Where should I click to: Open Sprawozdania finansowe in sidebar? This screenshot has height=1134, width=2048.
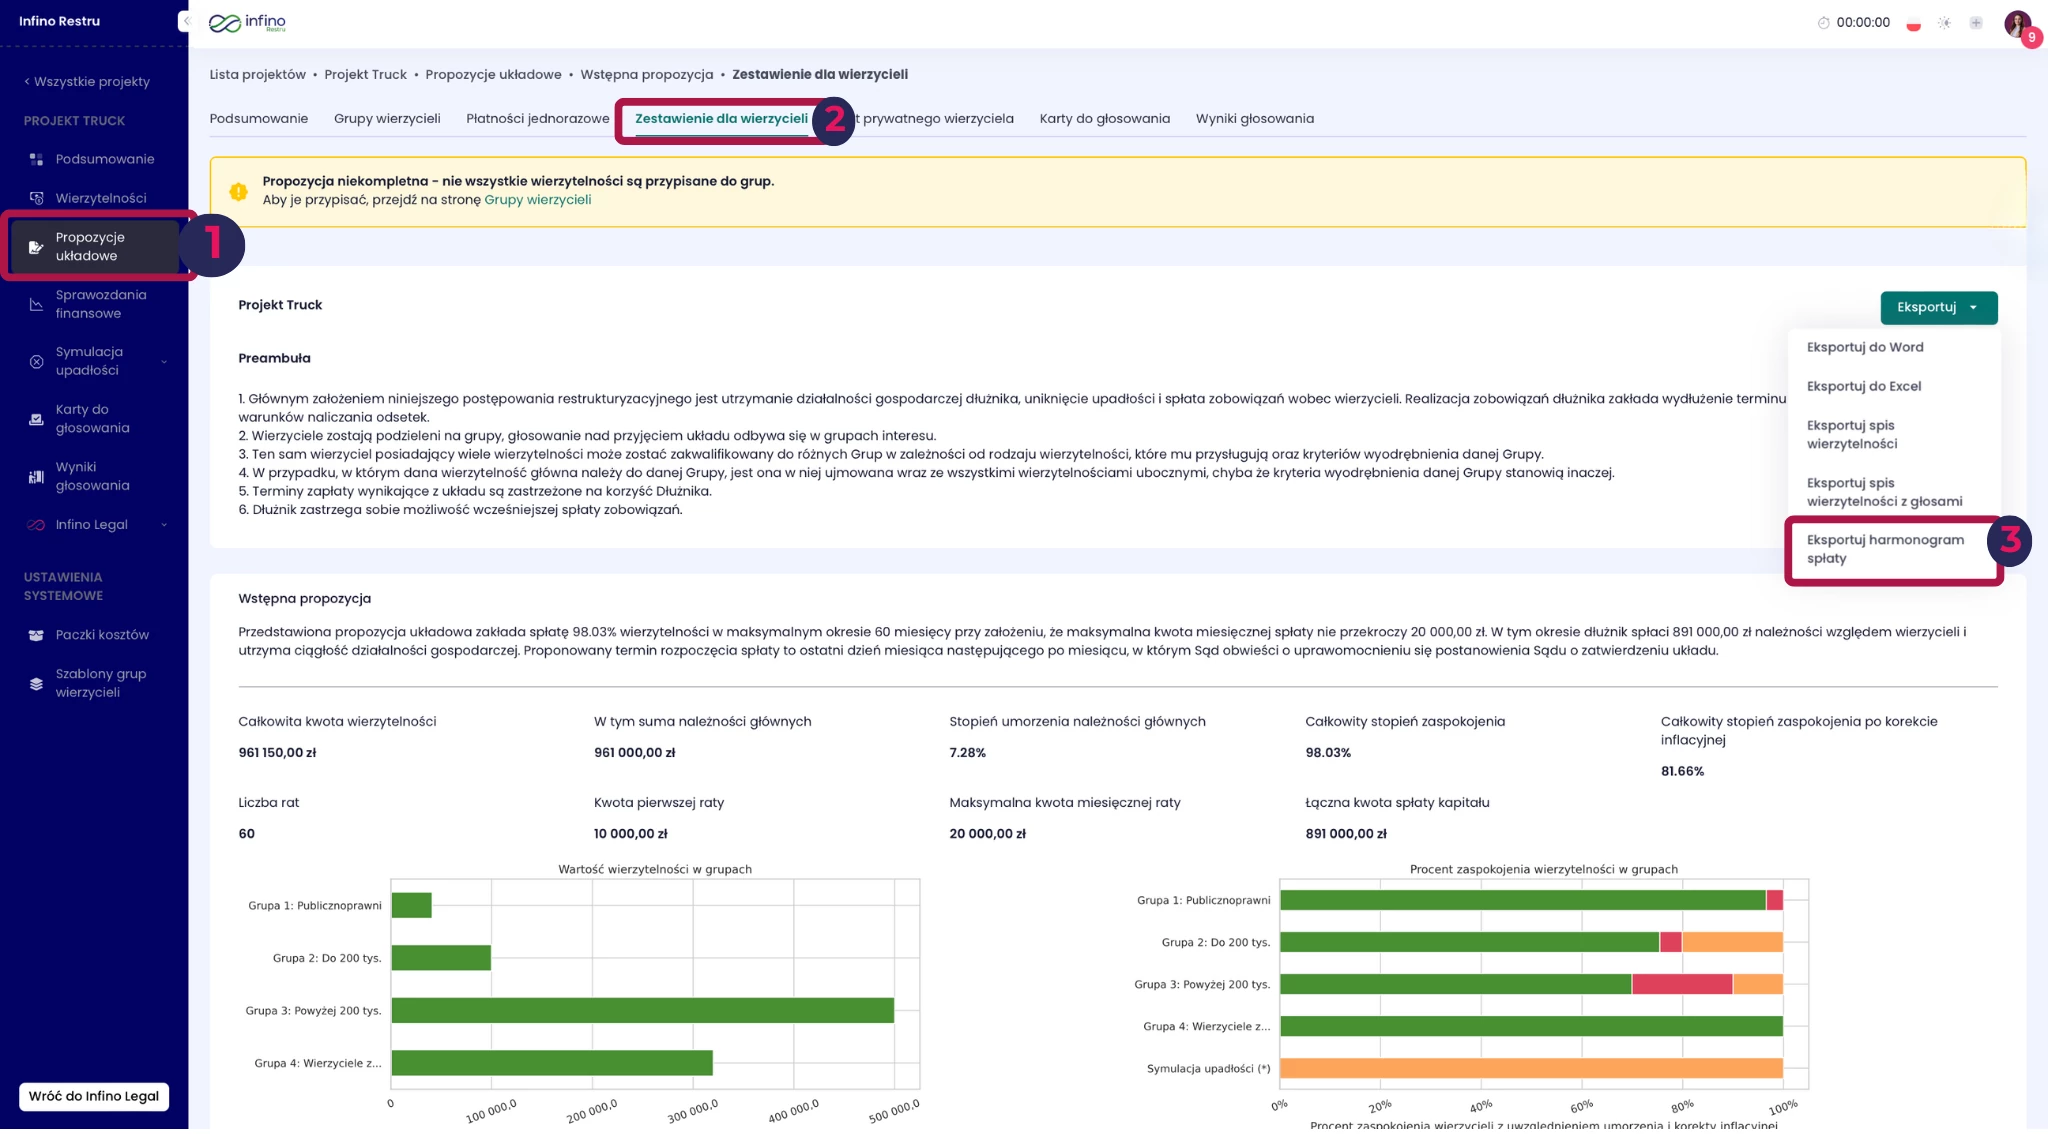[x=100, y=304]
